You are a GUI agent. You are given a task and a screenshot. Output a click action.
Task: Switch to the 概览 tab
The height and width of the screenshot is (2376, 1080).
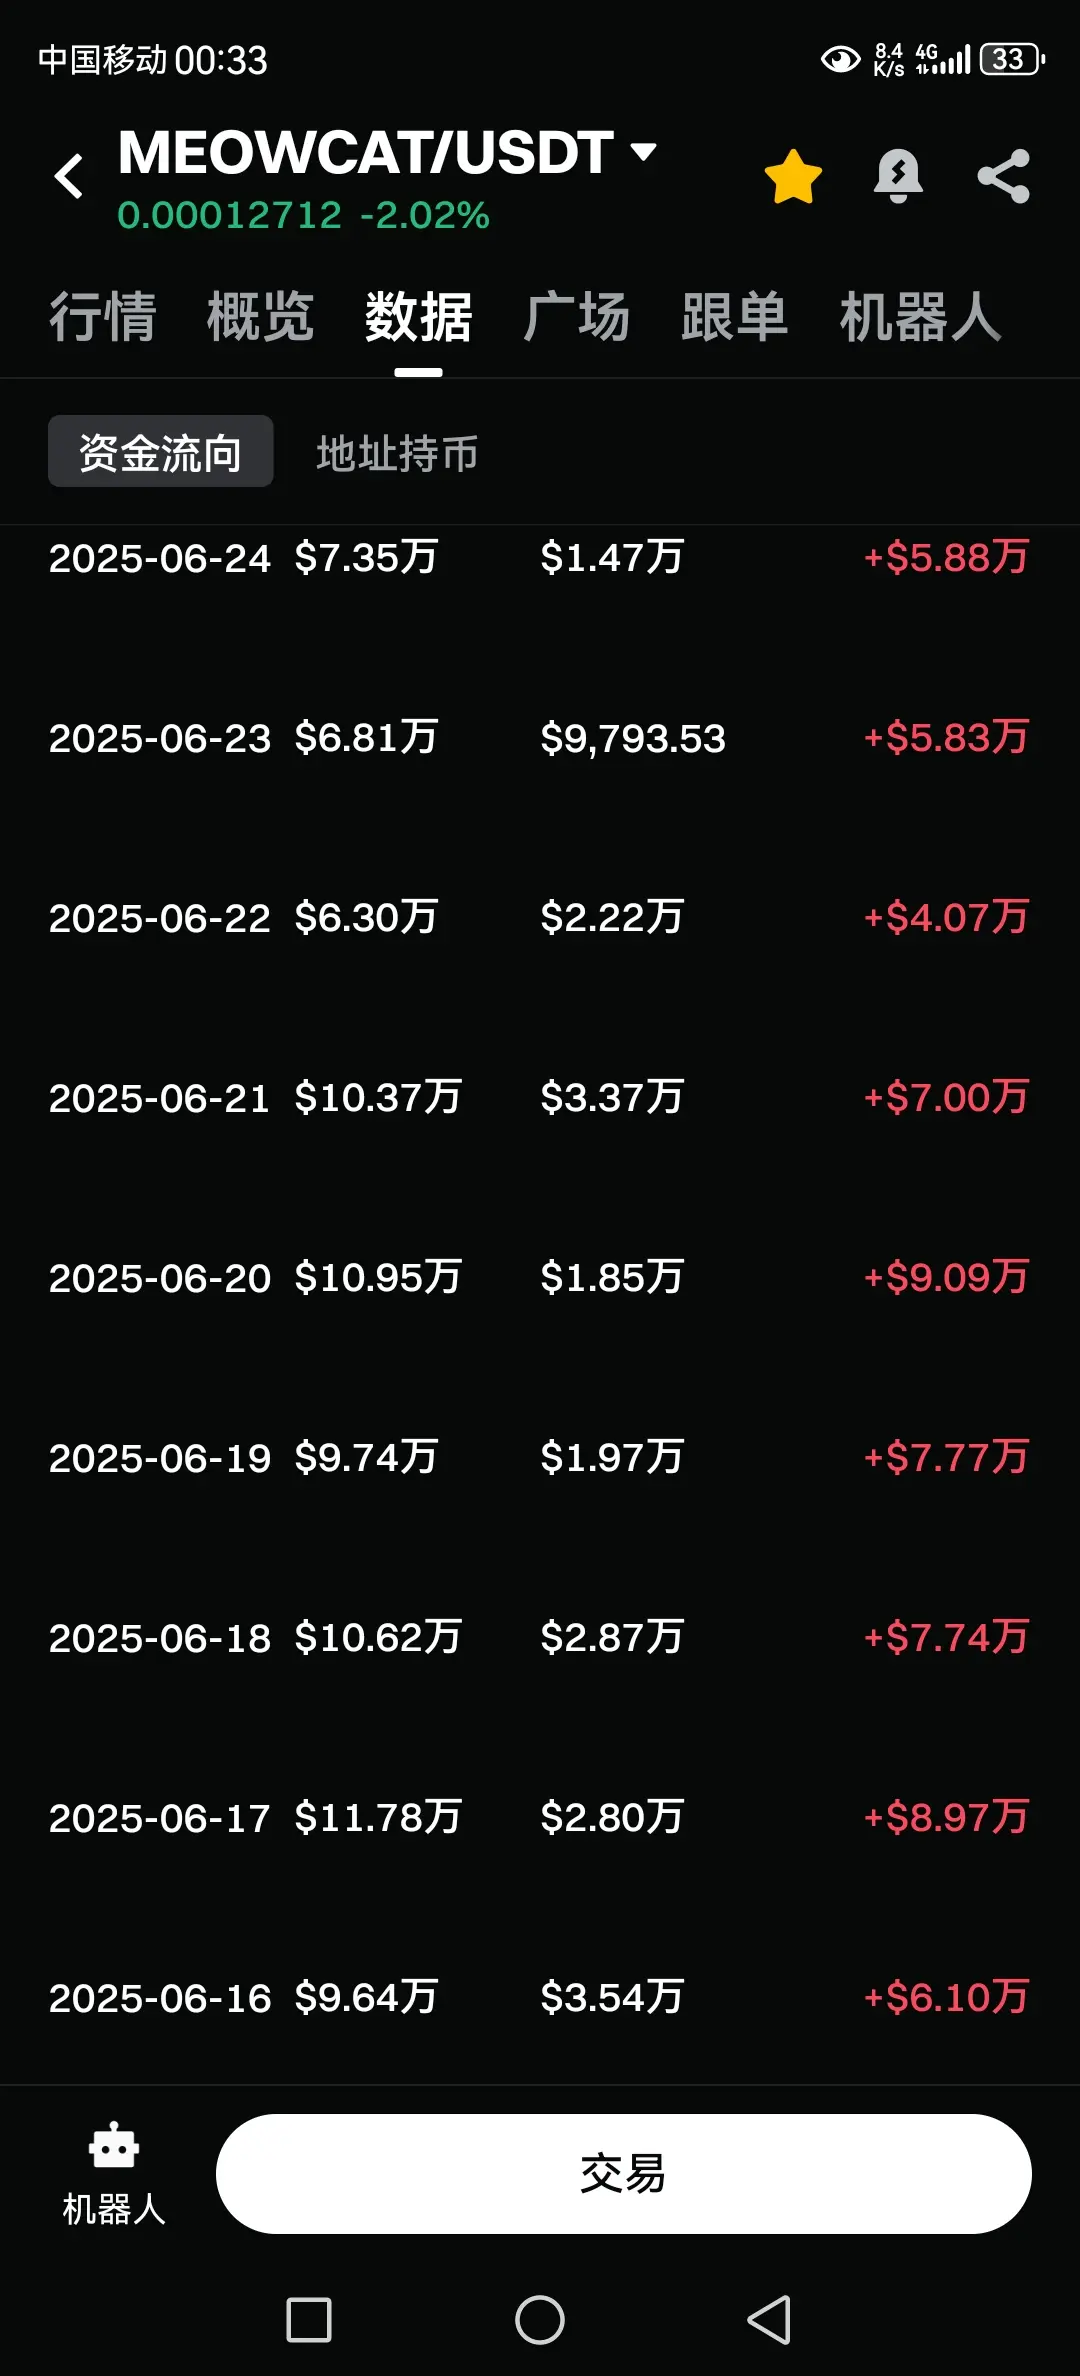[x=261, y=317]
